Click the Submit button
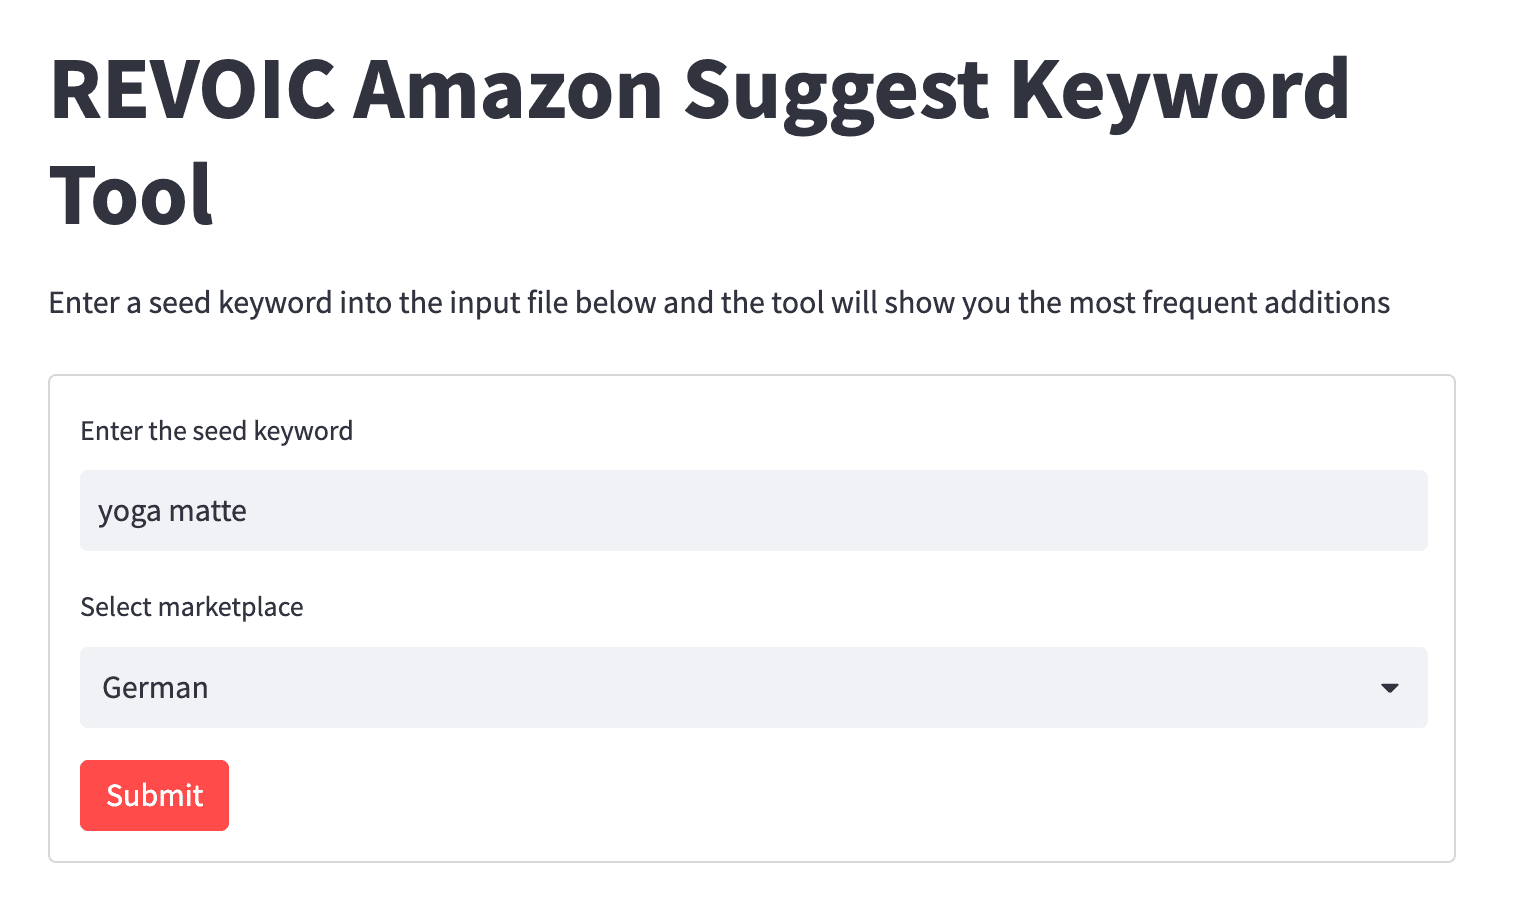The width and height of the screenshot is (1520, 914). coord(154,795)
